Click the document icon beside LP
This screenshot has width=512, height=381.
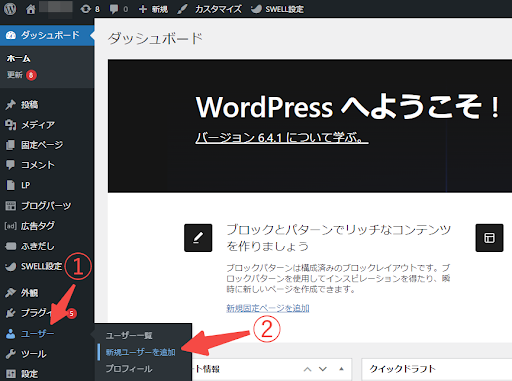(11, 185)
